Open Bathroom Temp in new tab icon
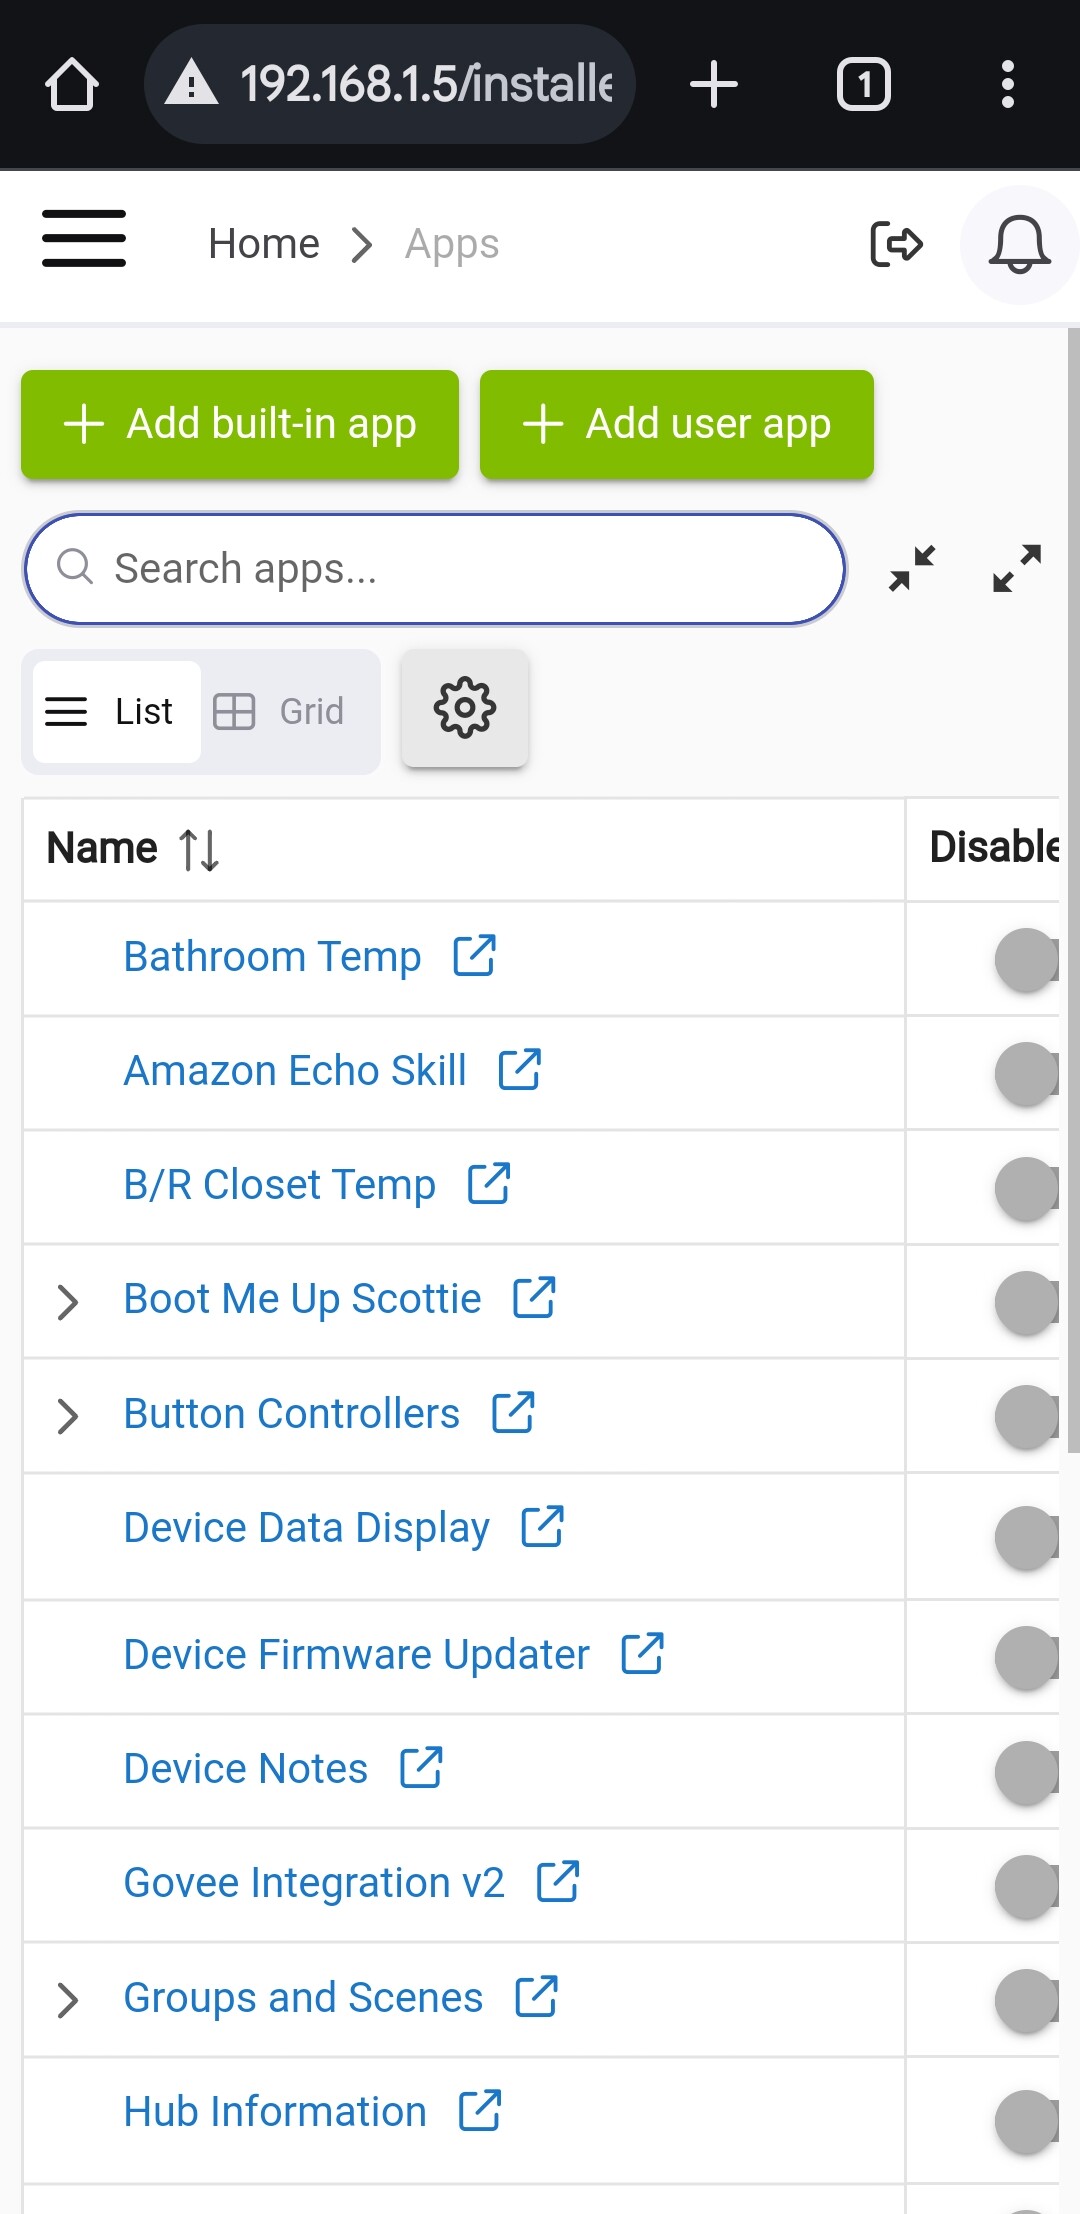This screenshot has height=2214, width=1080. click(x=474, y=955)
